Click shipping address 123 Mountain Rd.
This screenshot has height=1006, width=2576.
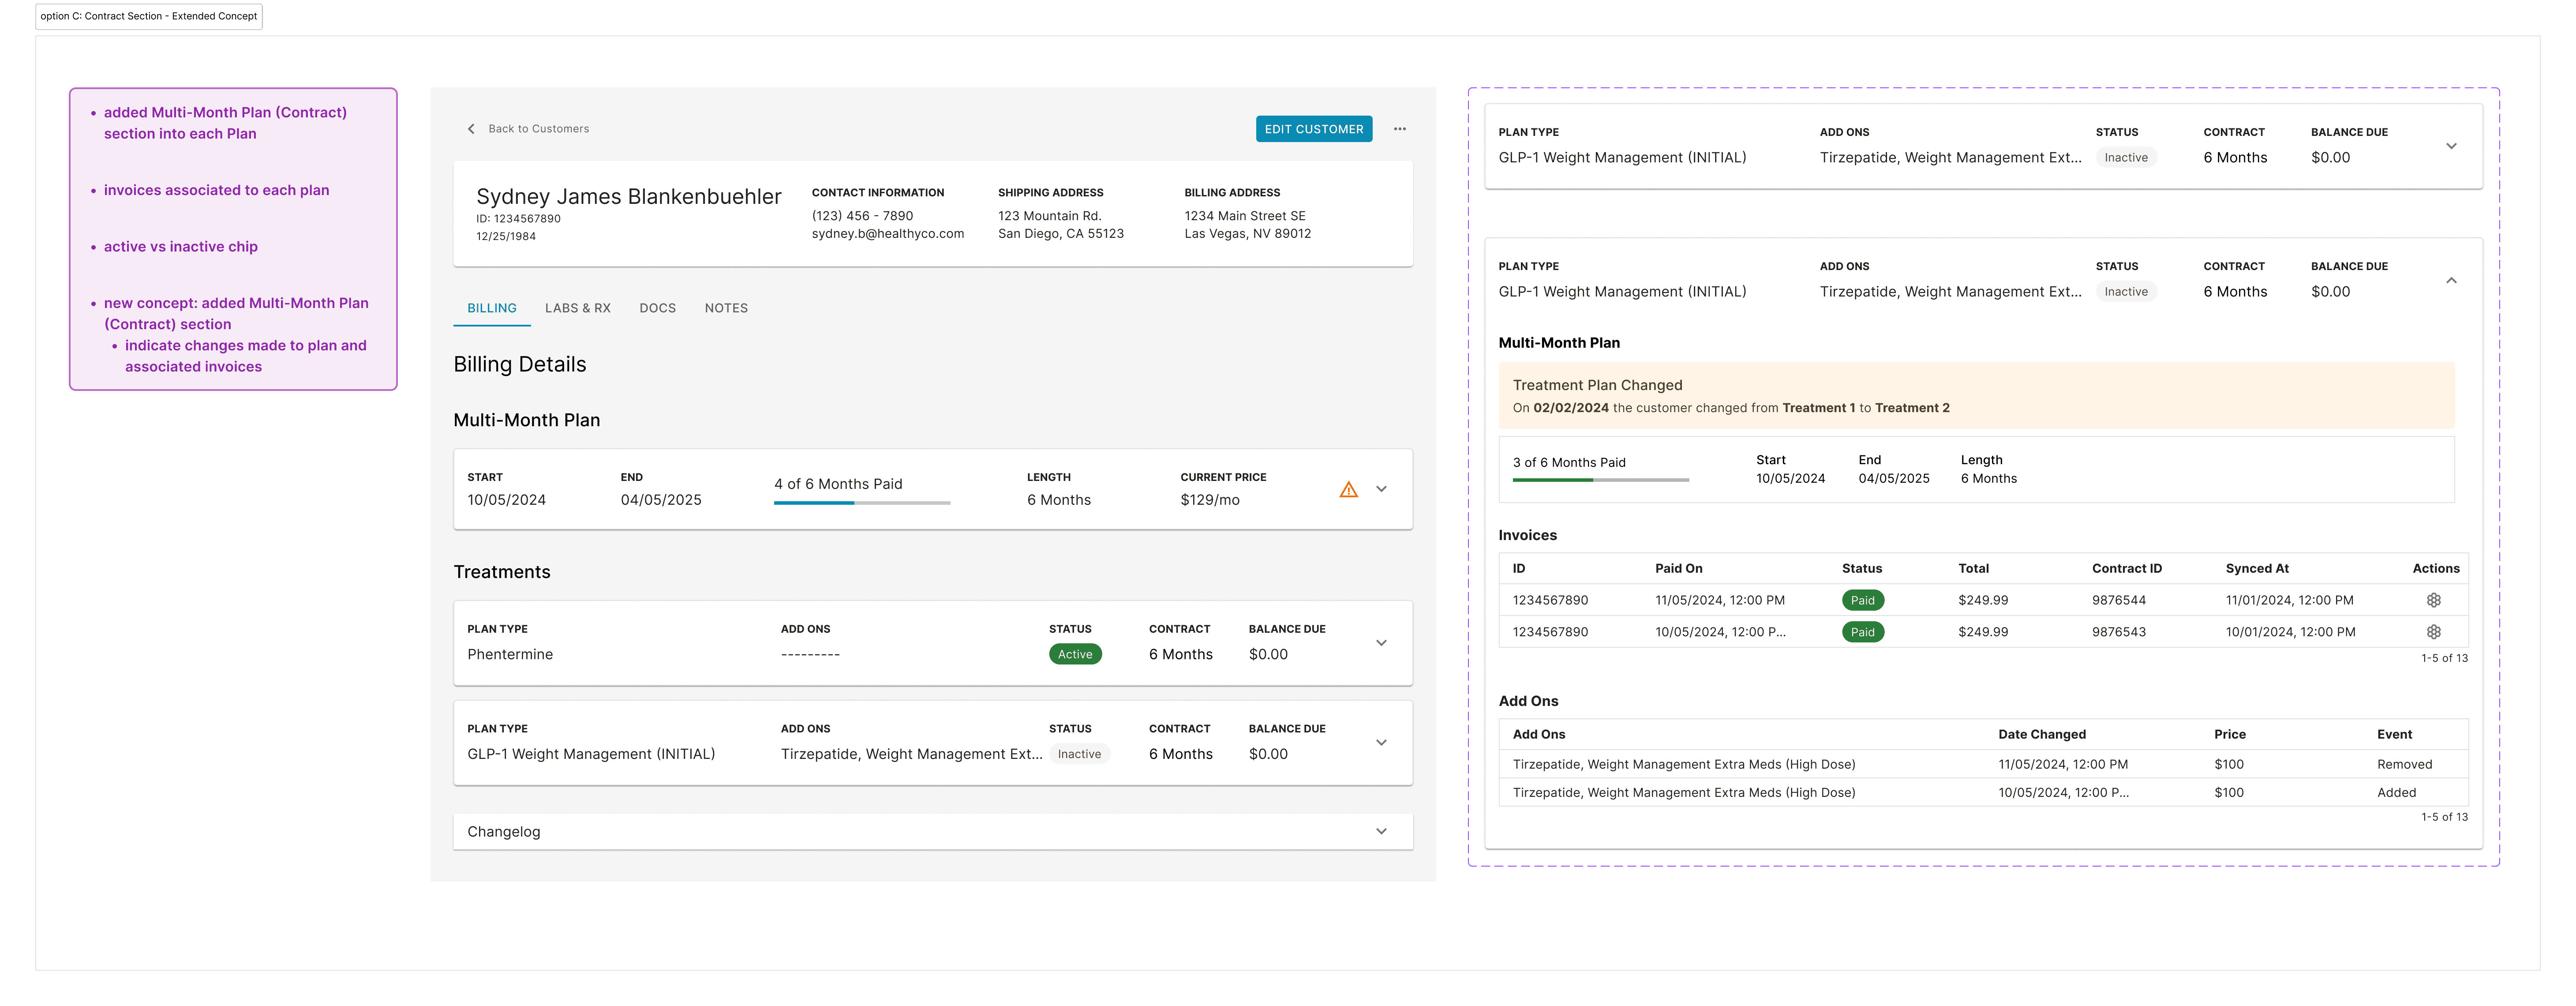(x=1049, y=216)
